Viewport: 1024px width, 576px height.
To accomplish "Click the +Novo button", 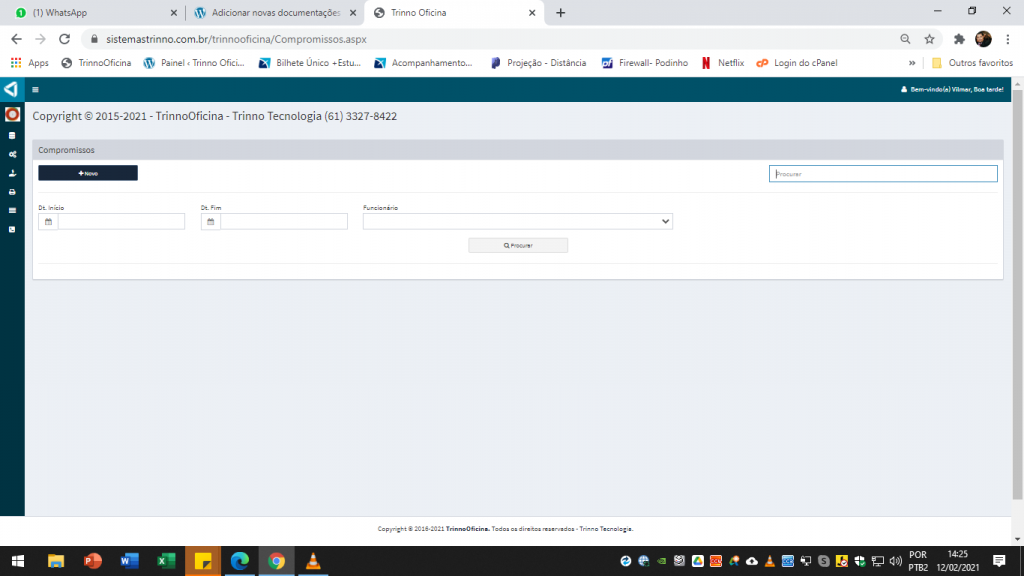I will (88, 173).
